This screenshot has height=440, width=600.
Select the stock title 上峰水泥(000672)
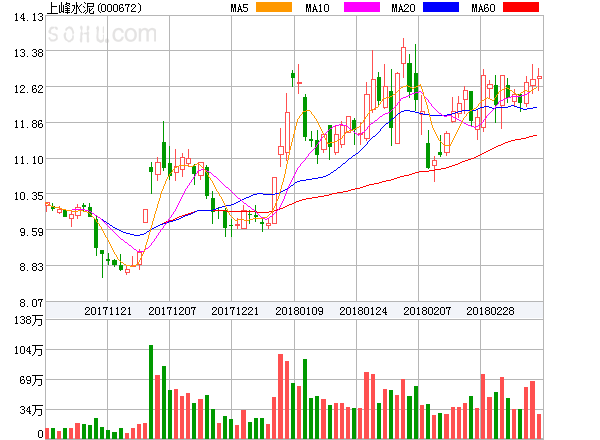pos(94,8)
